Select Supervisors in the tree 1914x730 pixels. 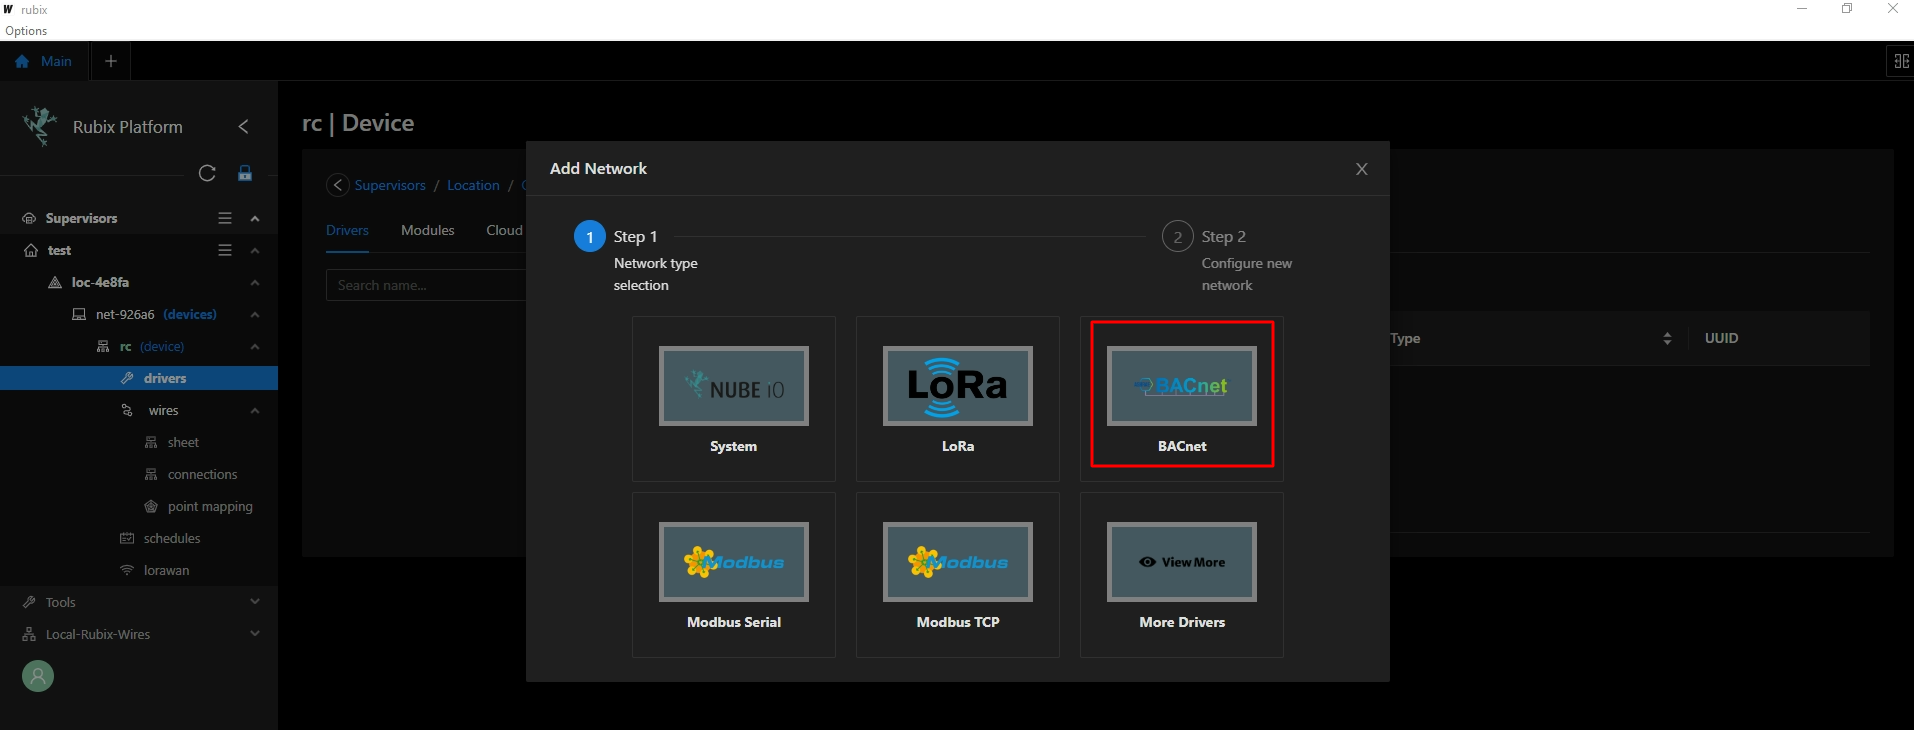[81, 218]
